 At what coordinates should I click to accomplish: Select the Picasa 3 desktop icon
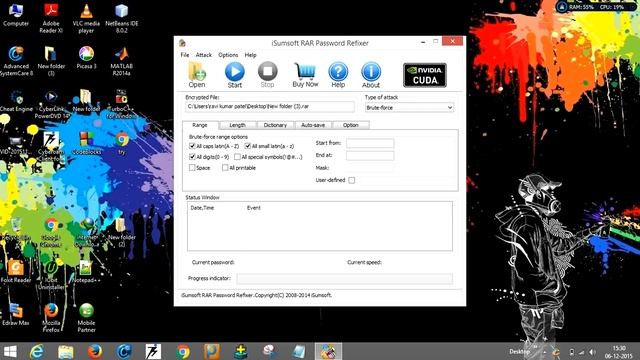click(86, 58)
